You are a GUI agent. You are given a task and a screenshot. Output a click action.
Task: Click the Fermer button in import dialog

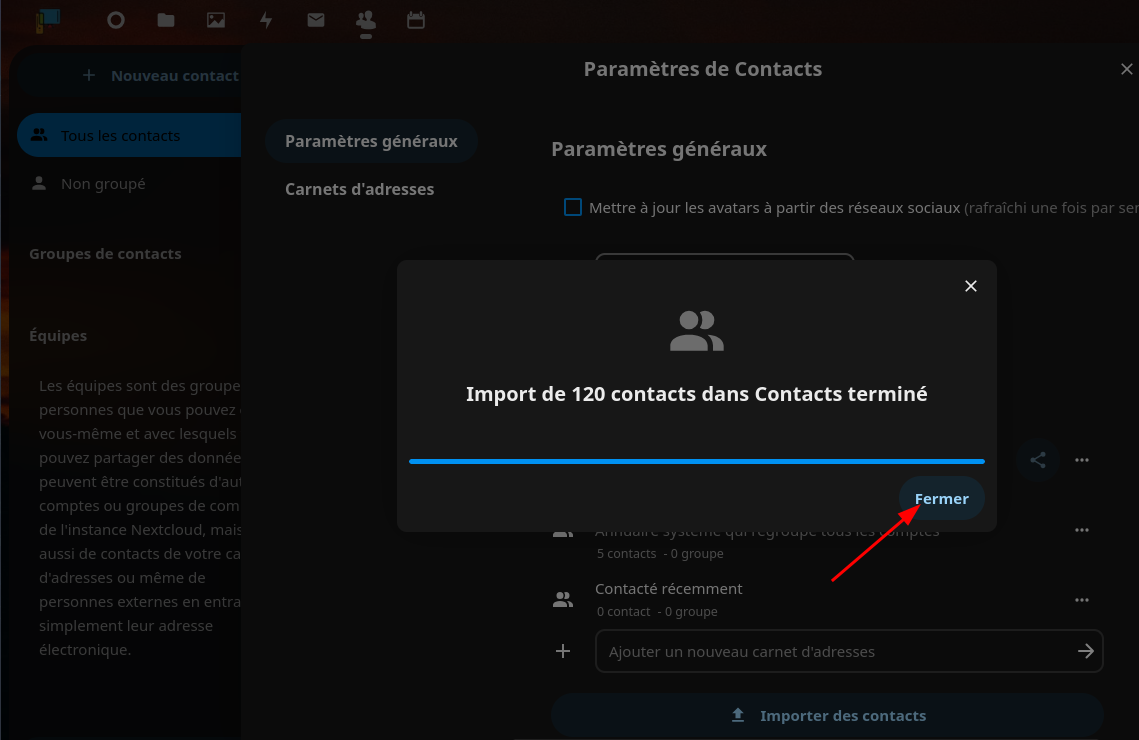click(x=941, y=499)
